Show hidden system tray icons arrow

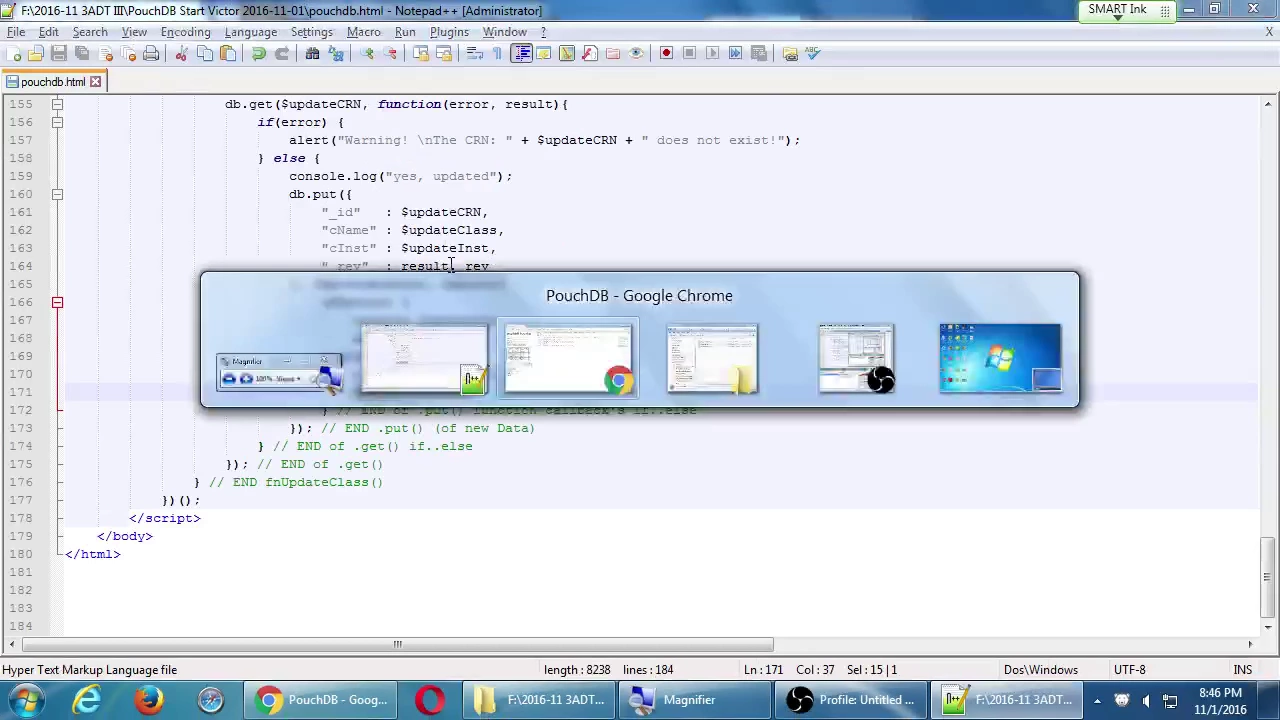click(x=1097, y=700)
